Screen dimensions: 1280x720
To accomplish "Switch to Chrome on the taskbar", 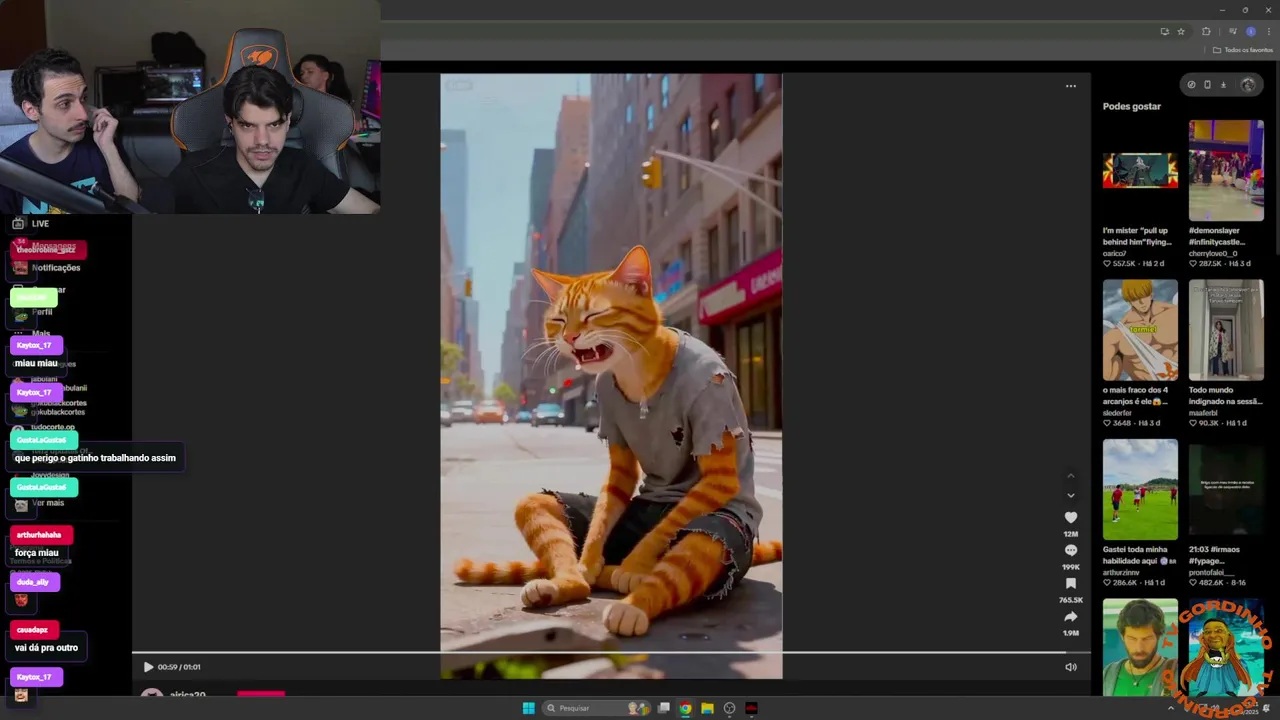I will [685, 708].
